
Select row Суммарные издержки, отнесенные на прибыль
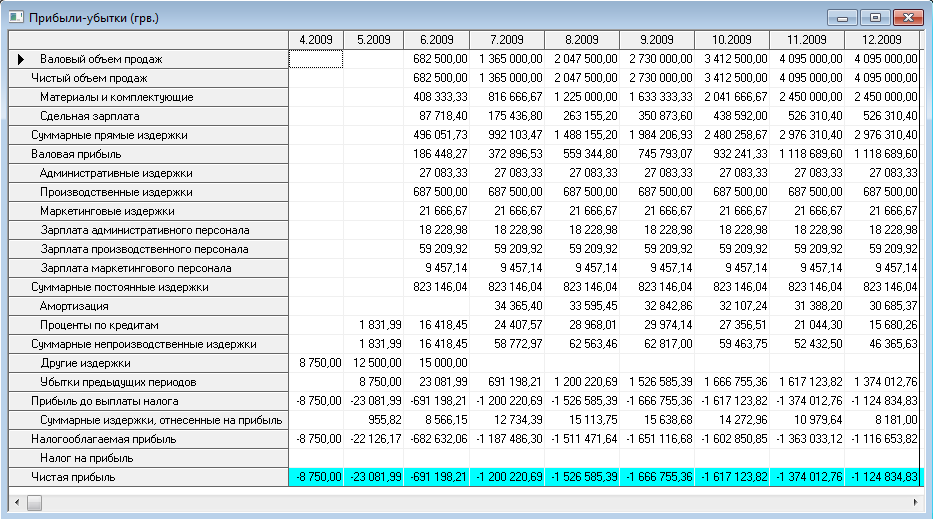point(149,421)
